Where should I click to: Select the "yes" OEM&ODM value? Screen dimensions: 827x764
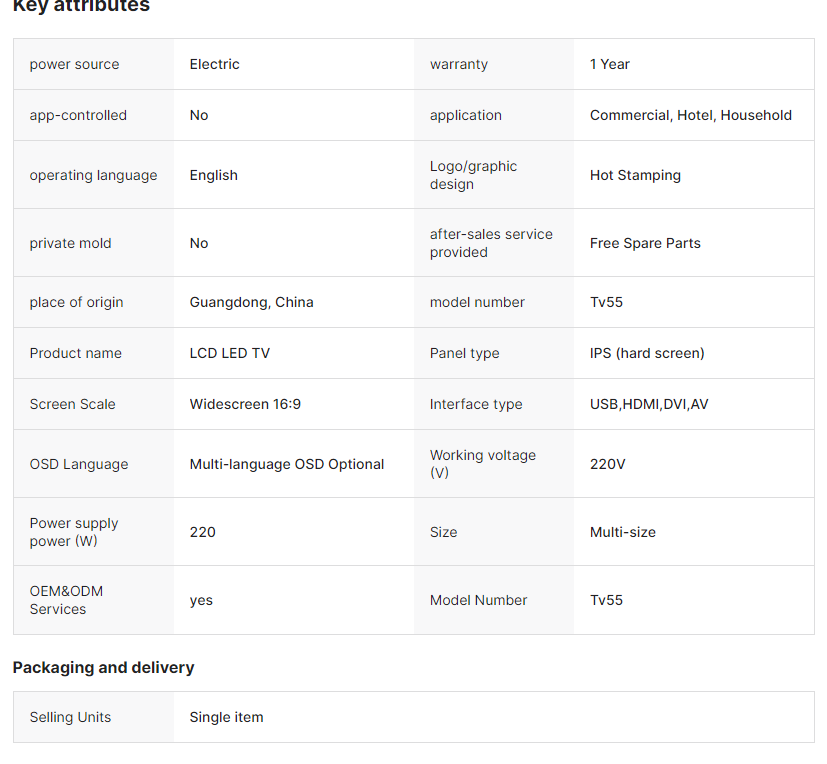coord(201,600)
